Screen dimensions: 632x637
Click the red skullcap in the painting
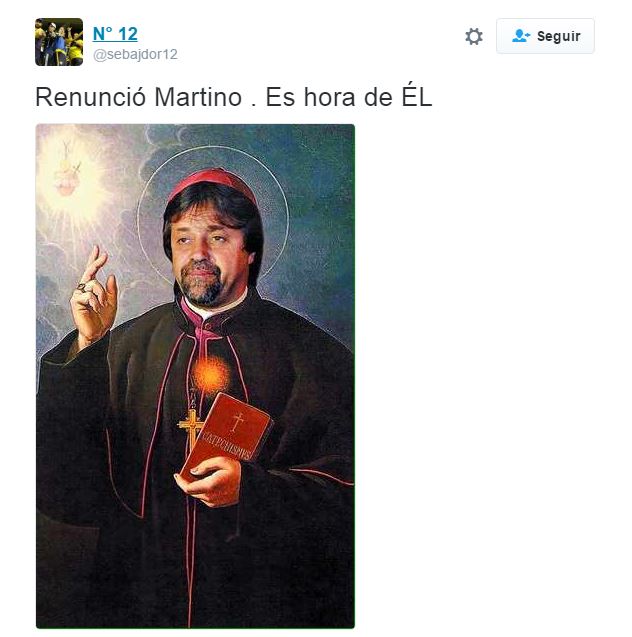click(212, 184)
